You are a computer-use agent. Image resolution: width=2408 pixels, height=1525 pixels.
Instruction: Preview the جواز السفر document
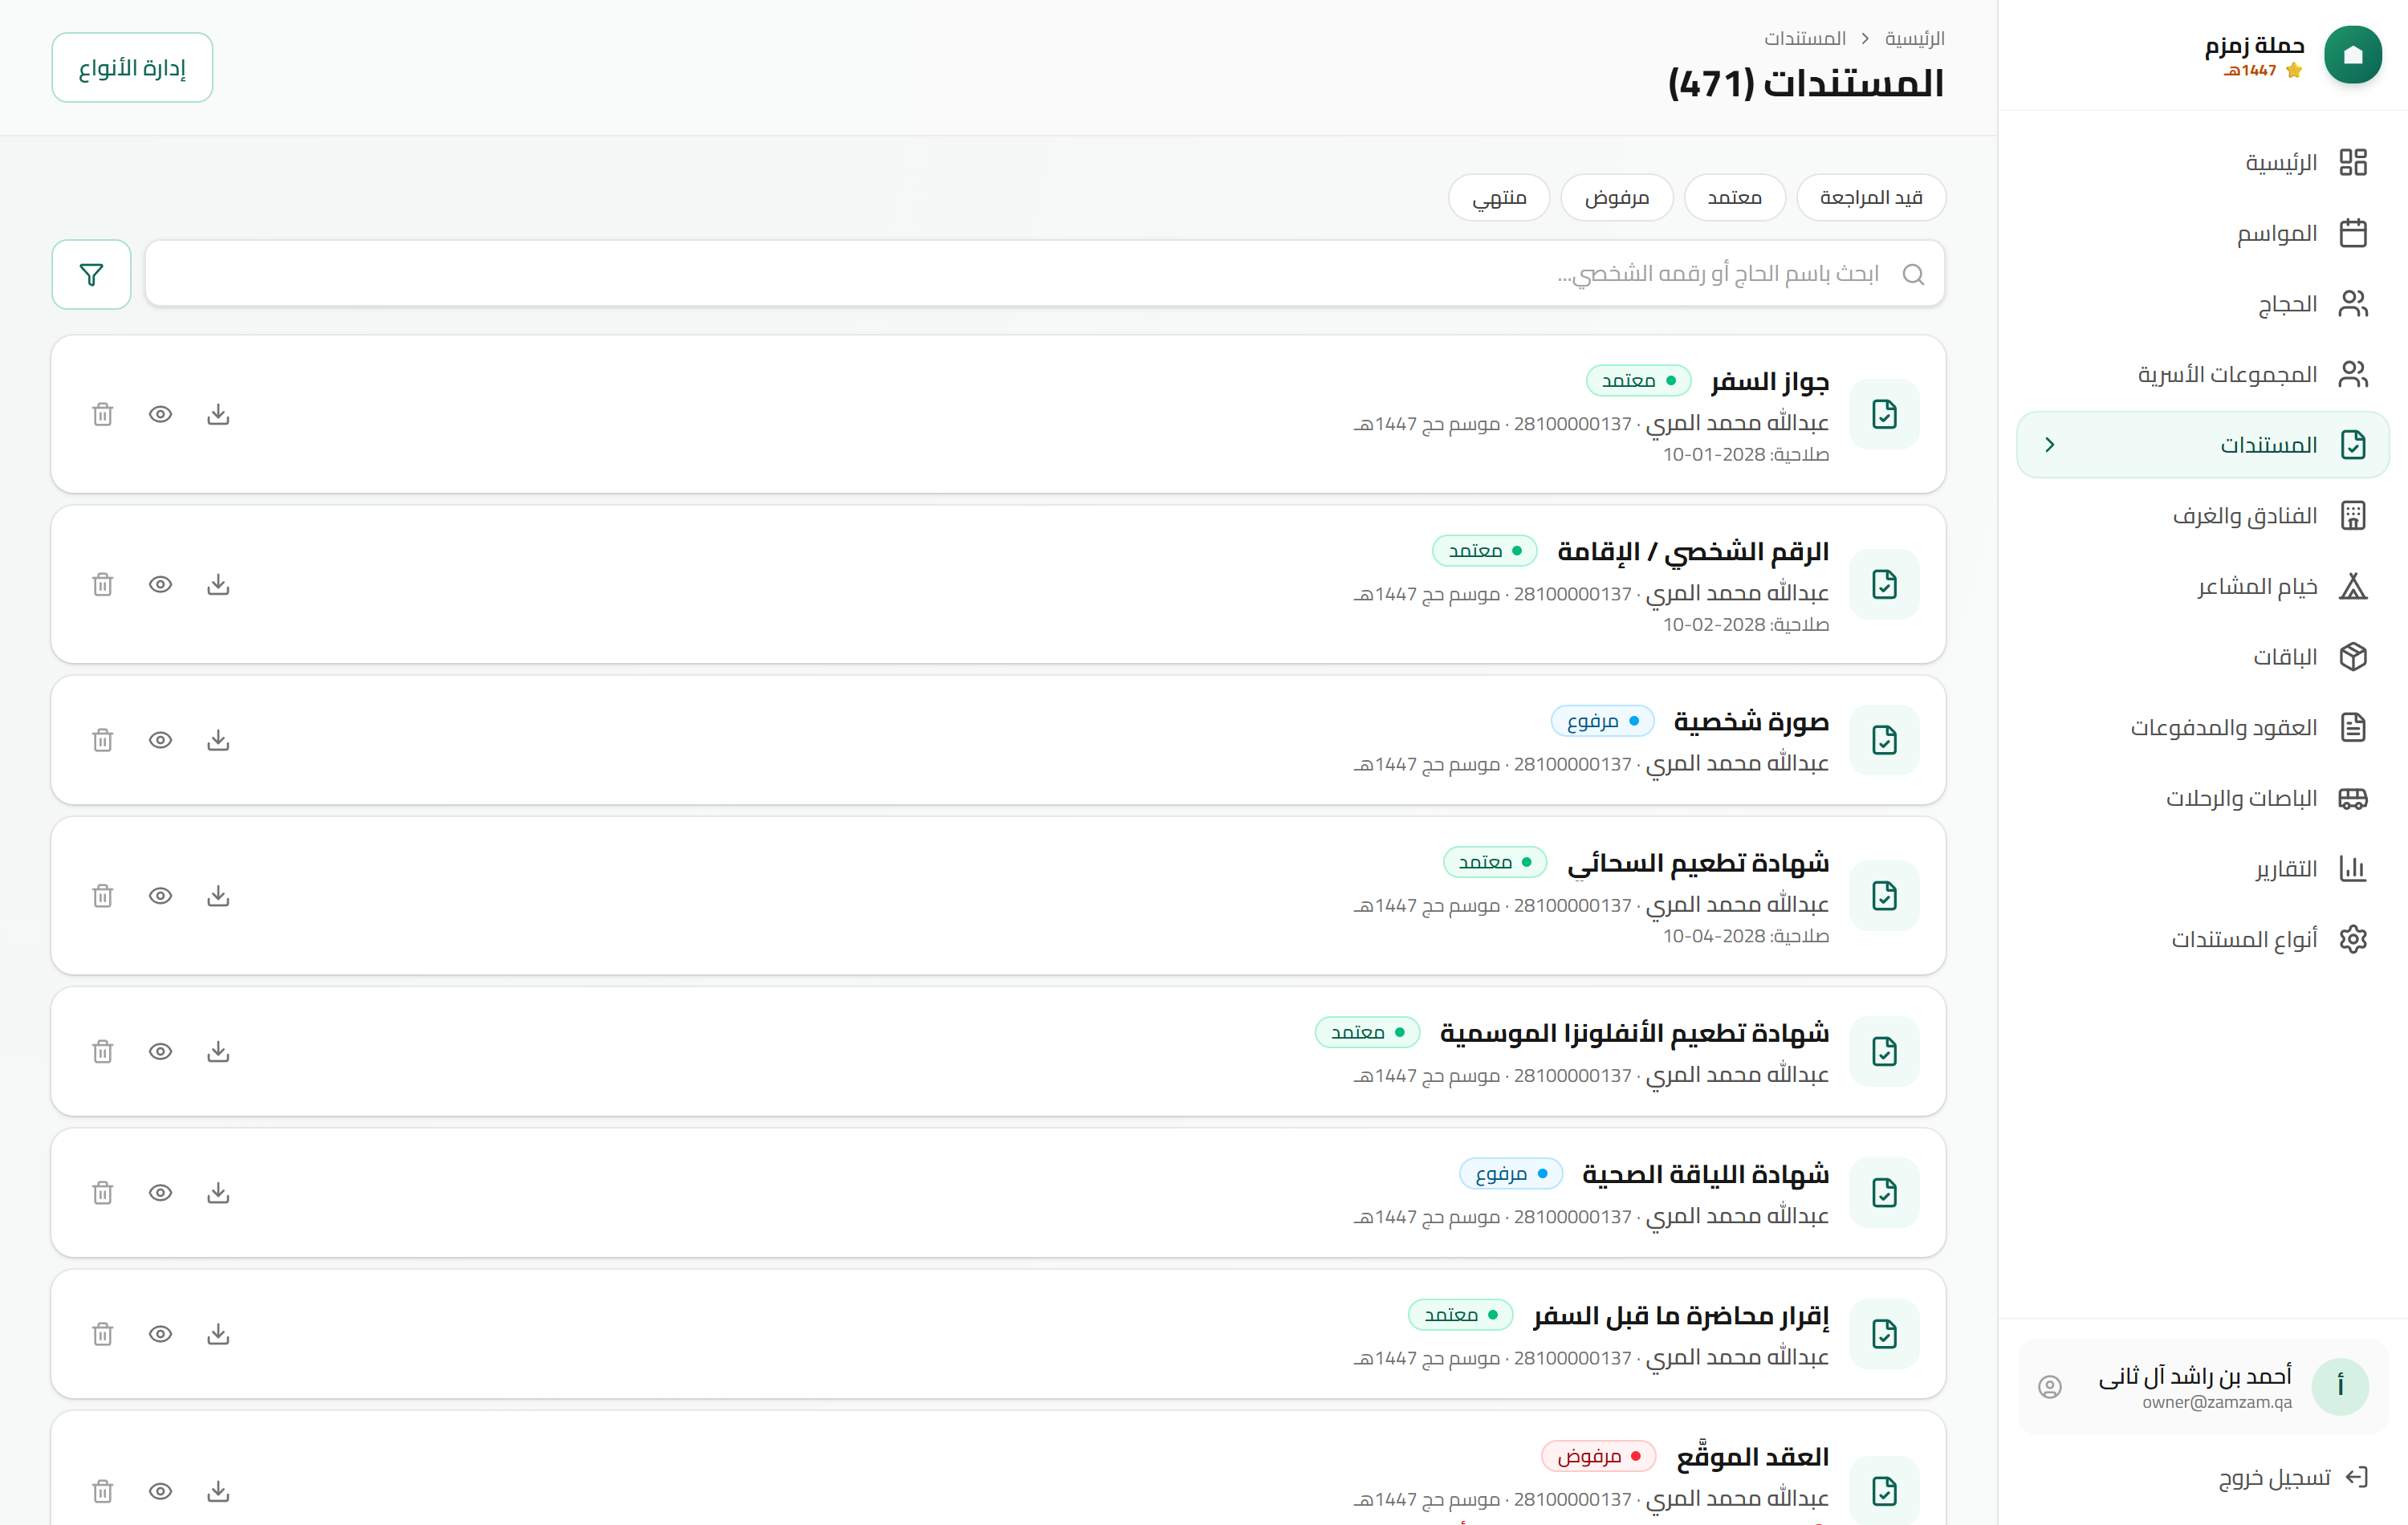coord(160,414)
